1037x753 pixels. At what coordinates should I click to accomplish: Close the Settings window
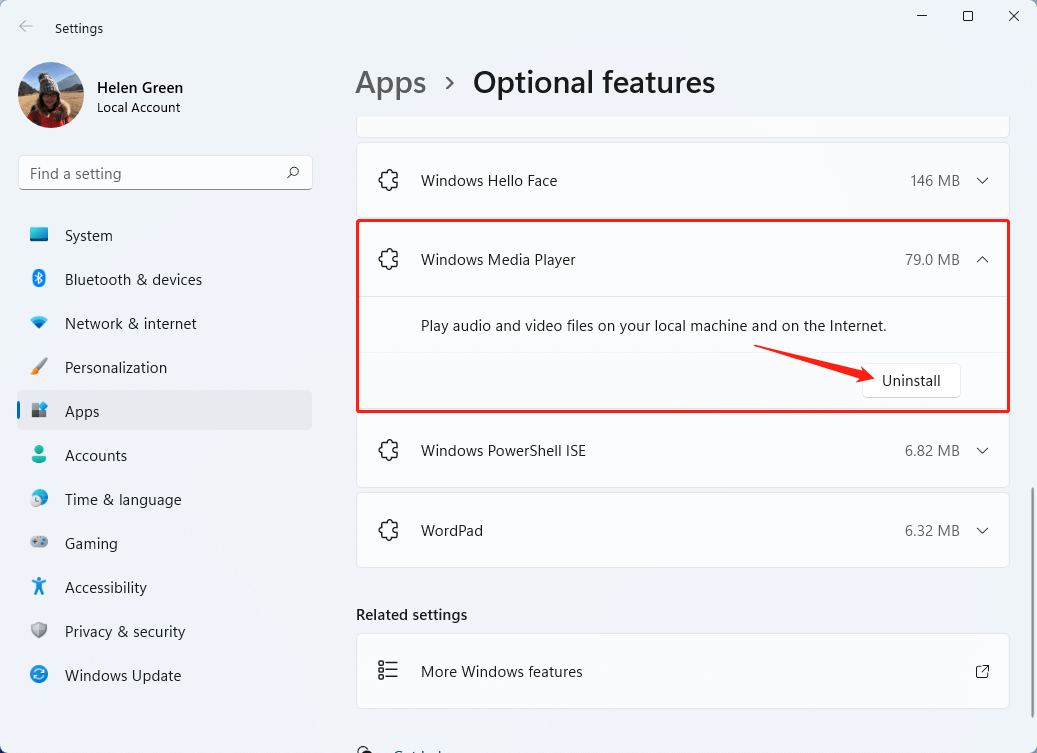[1013, 16]
